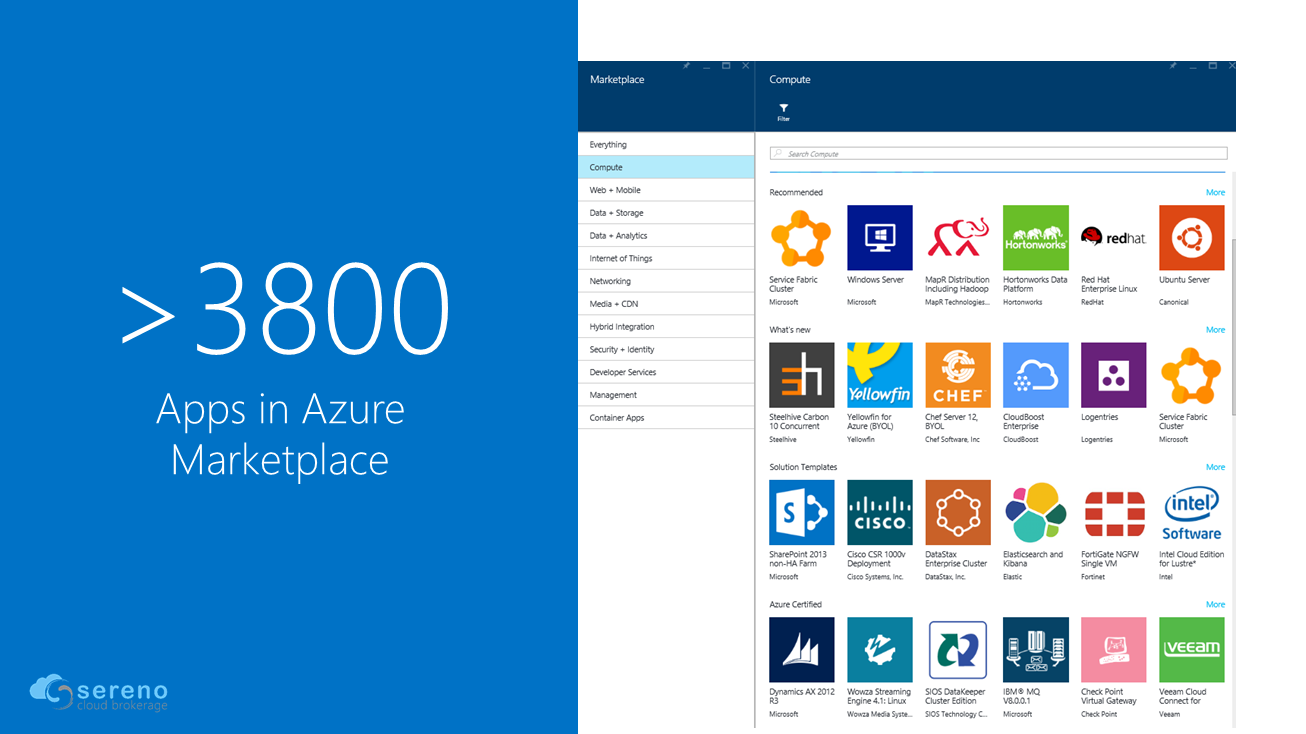Click More link beside Recommended
This screenshot has width=1306, height=734.
point(1214,192)
